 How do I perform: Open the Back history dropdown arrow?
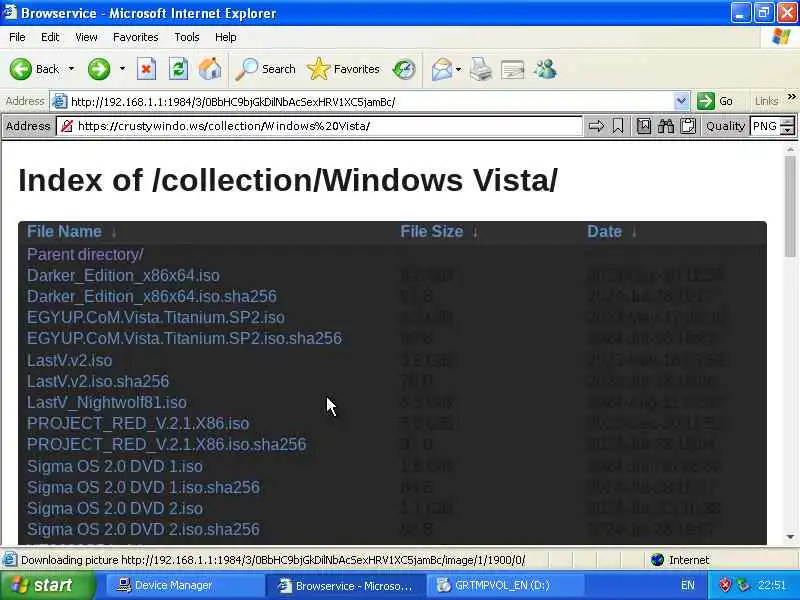tap(71, 69)
